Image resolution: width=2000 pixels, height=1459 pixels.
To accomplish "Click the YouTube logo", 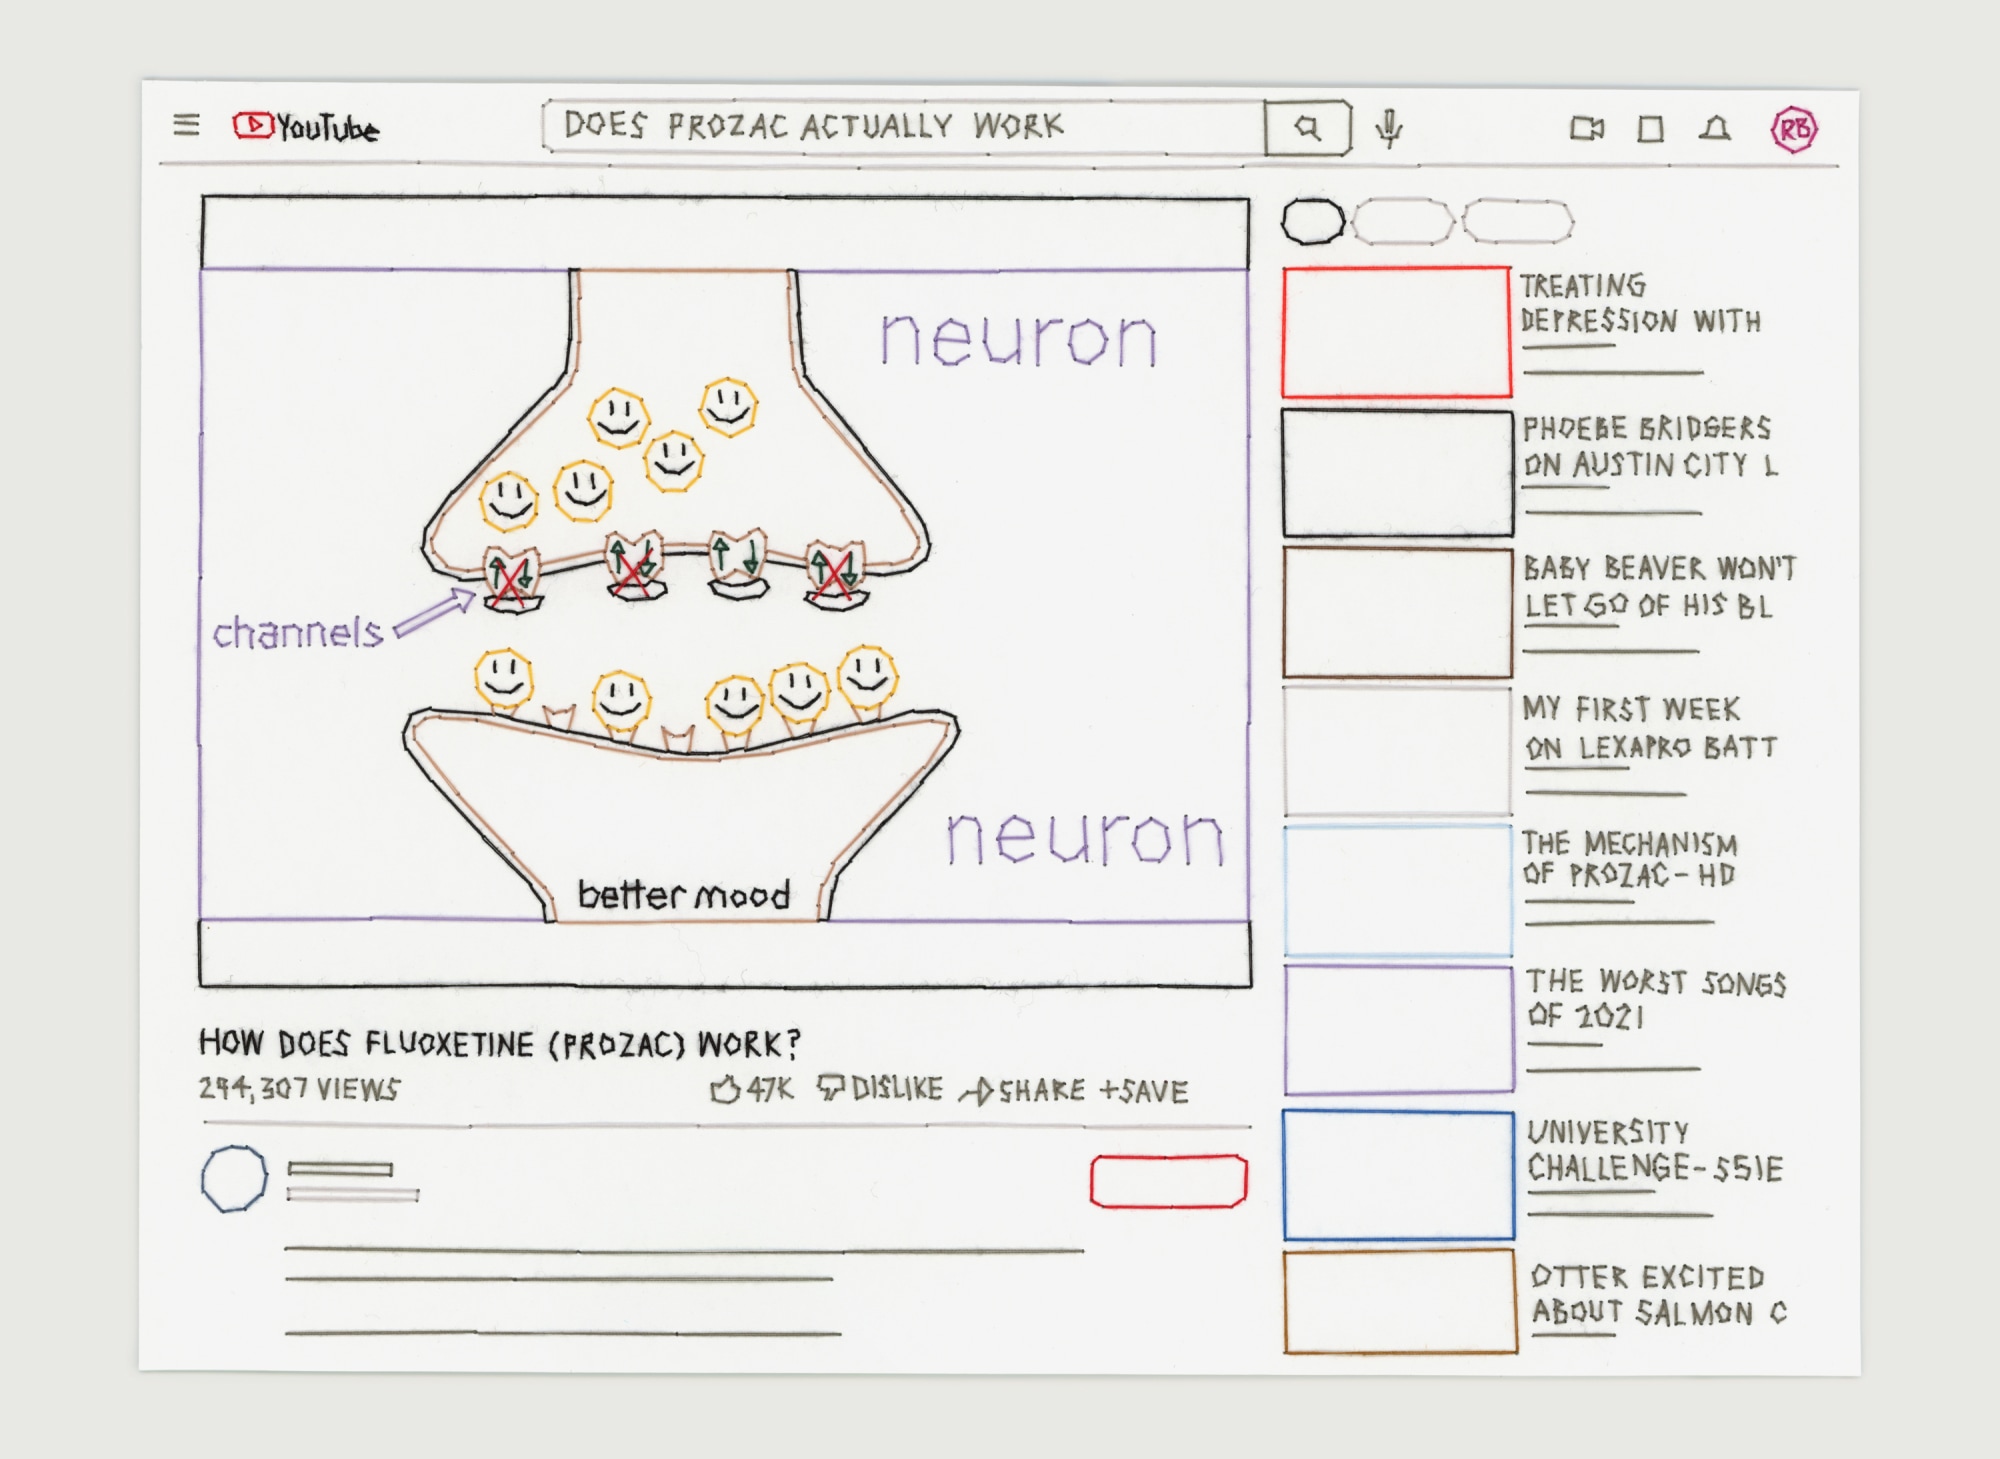I will tap(305, 127).
